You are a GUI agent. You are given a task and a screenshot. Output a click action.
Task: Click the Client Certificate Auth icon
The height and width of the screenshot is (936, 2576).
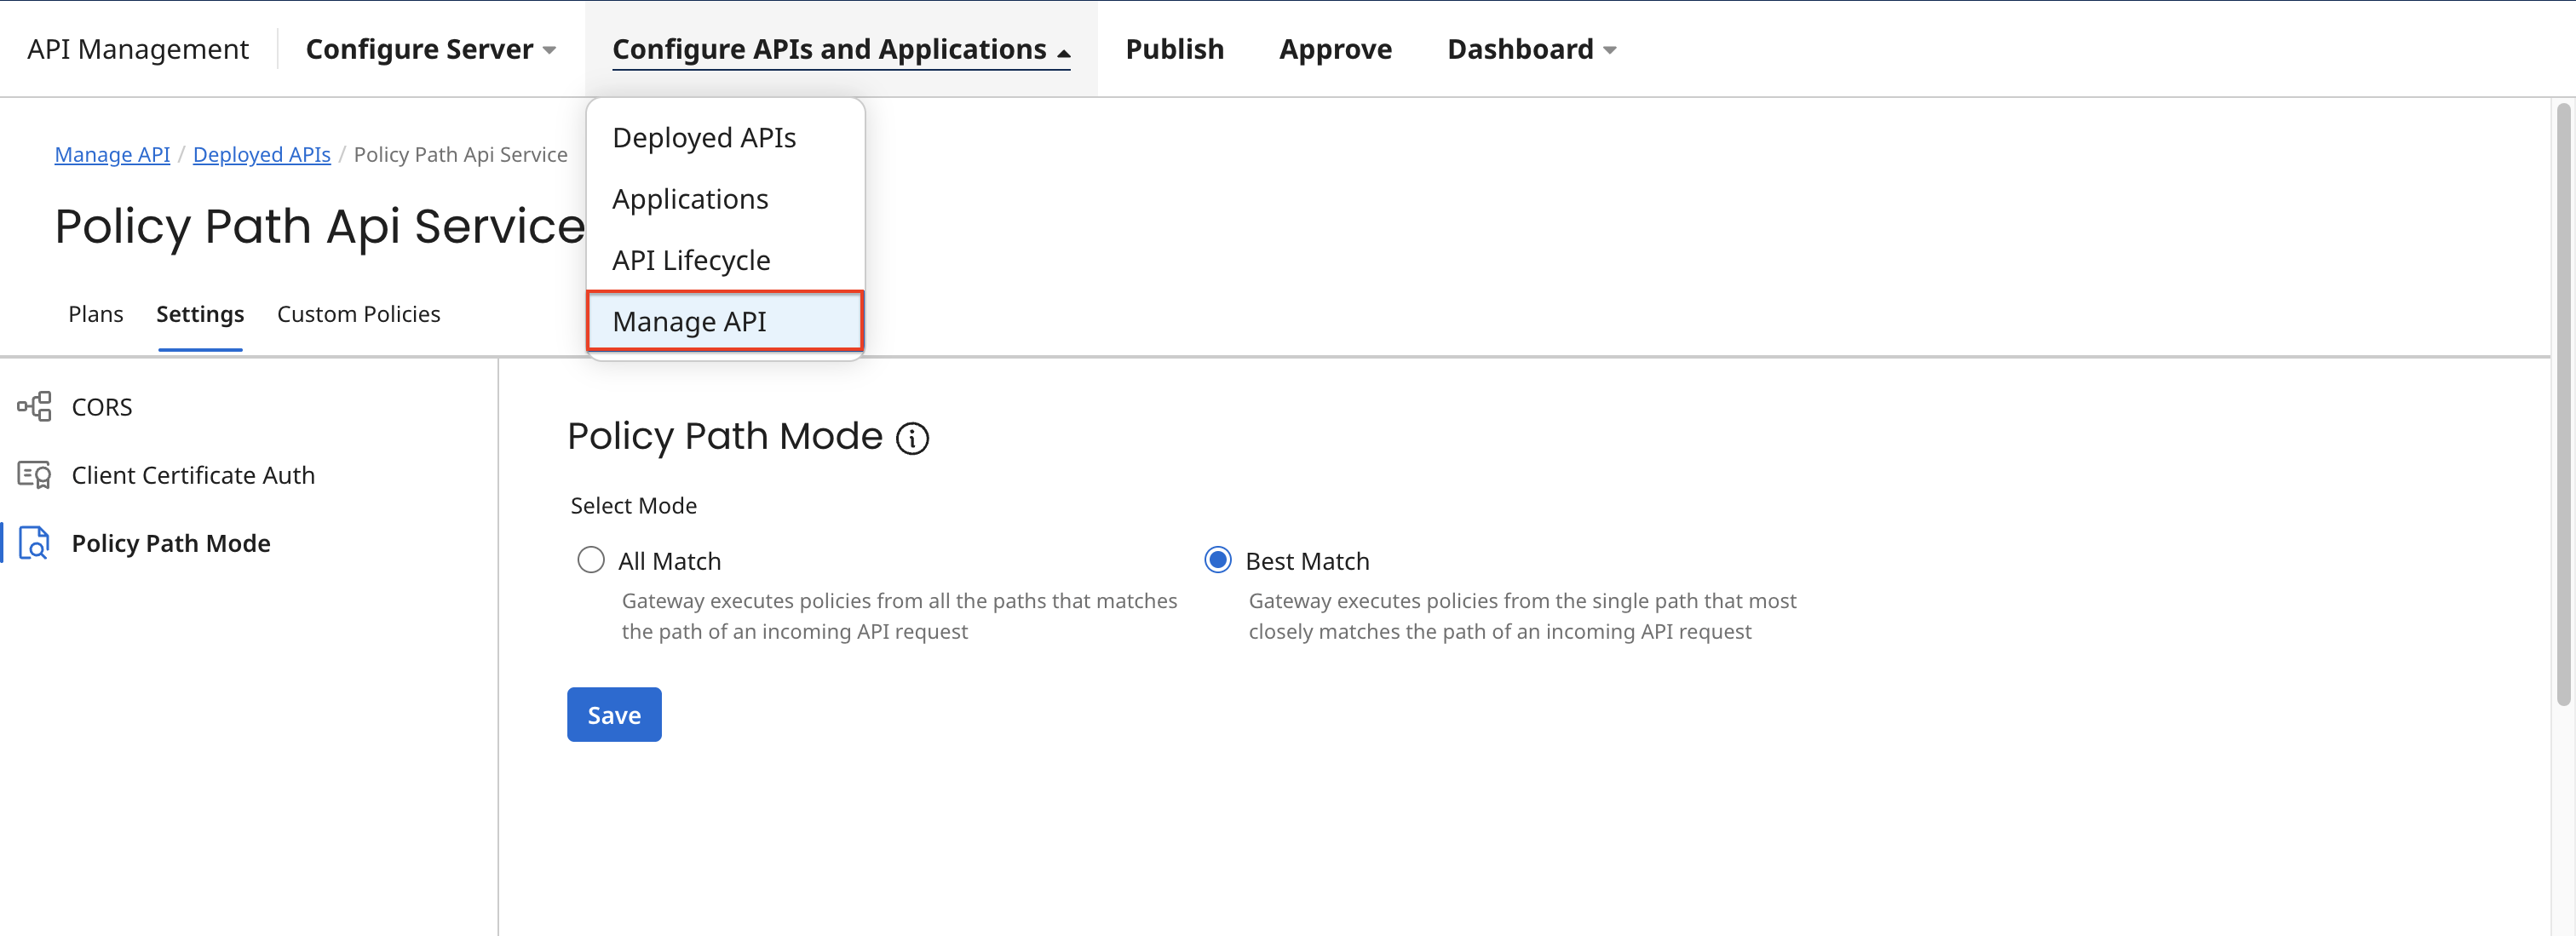[34, 475]
